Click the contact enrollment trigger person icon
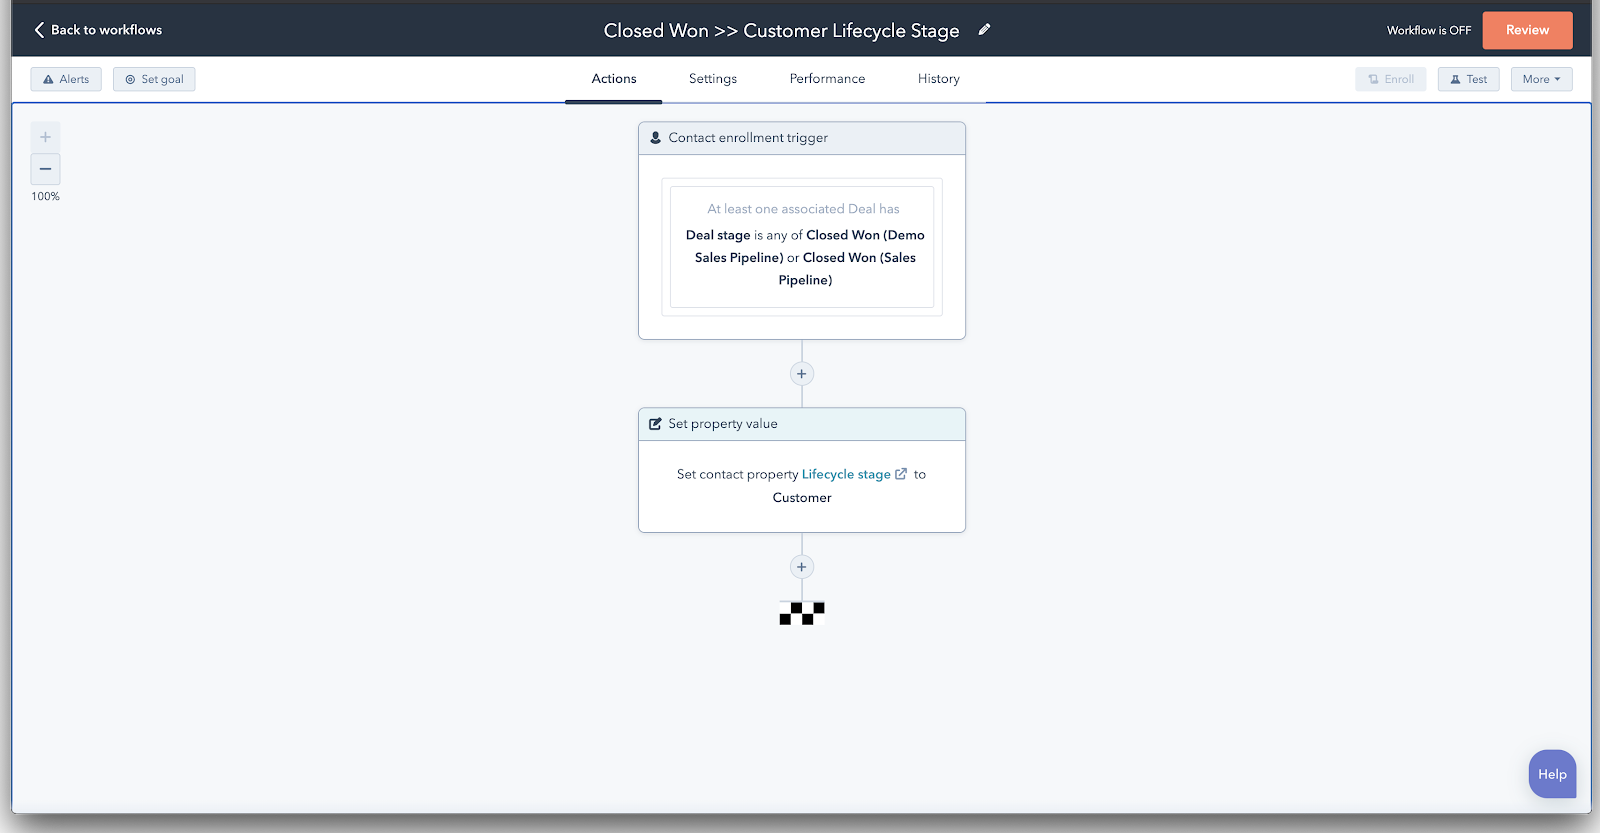 tap(655, 138)
